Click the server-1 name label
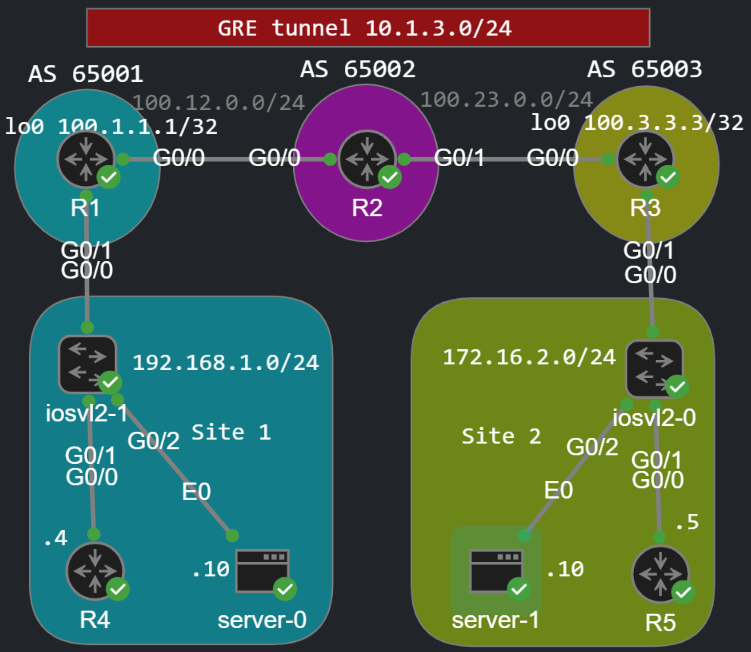 click(495, 620)
